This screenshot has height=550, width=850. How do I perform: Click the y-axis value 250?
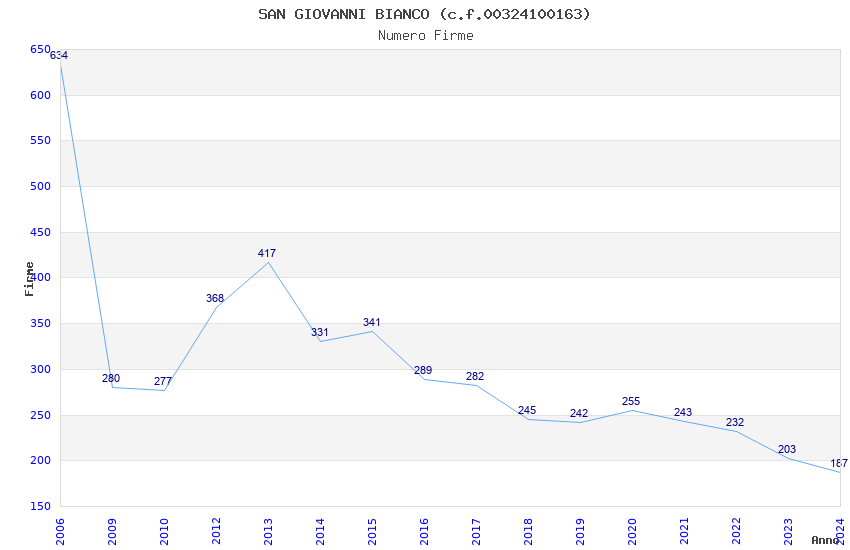click(x=40, y=416)
